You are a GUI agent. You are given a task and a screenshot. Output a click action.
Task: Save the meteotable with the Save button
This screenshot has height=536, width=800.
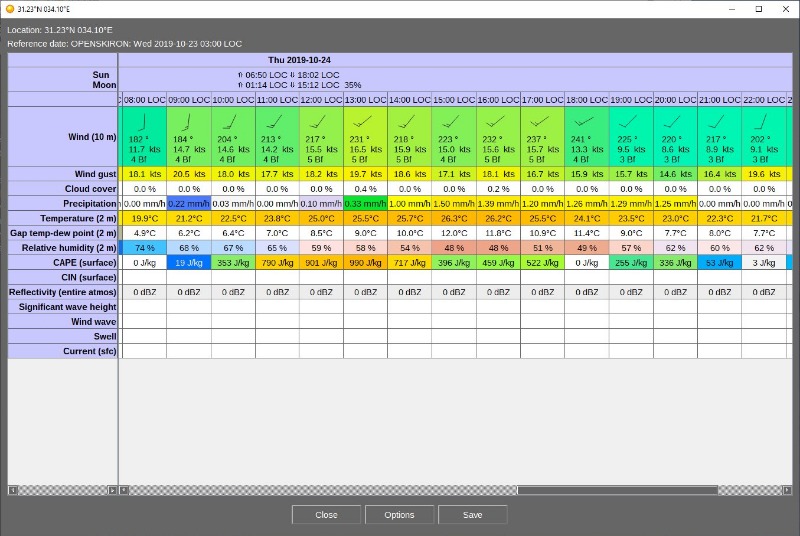[x=473, y=515]
